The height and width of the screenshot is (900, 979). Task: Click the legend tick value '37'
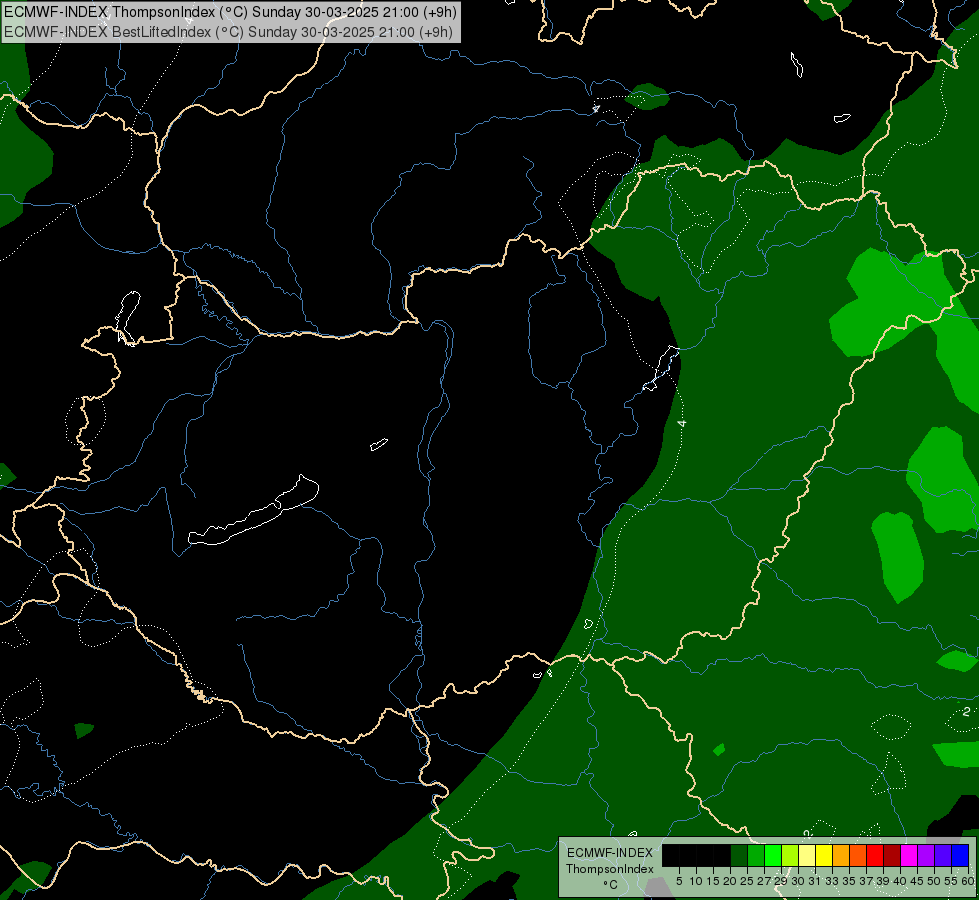(x=866, y=881)
